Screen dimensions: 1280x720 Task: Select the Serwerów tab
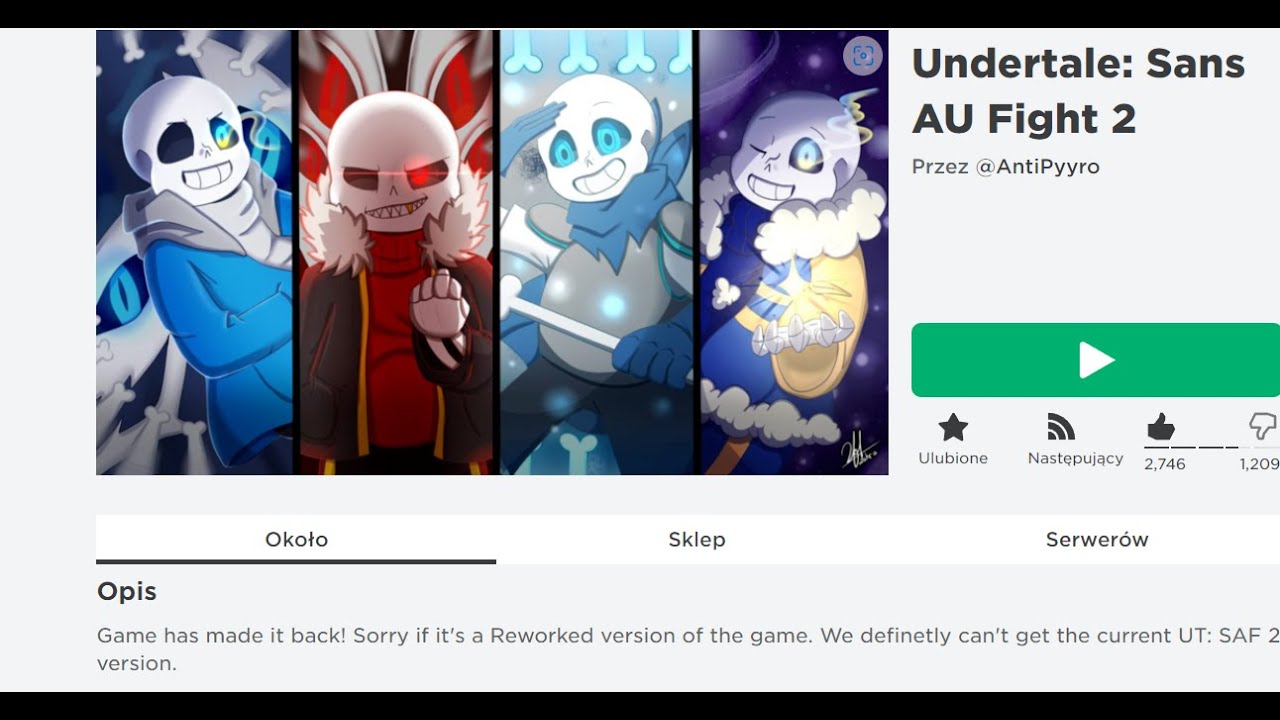[x=1097, y=539]
